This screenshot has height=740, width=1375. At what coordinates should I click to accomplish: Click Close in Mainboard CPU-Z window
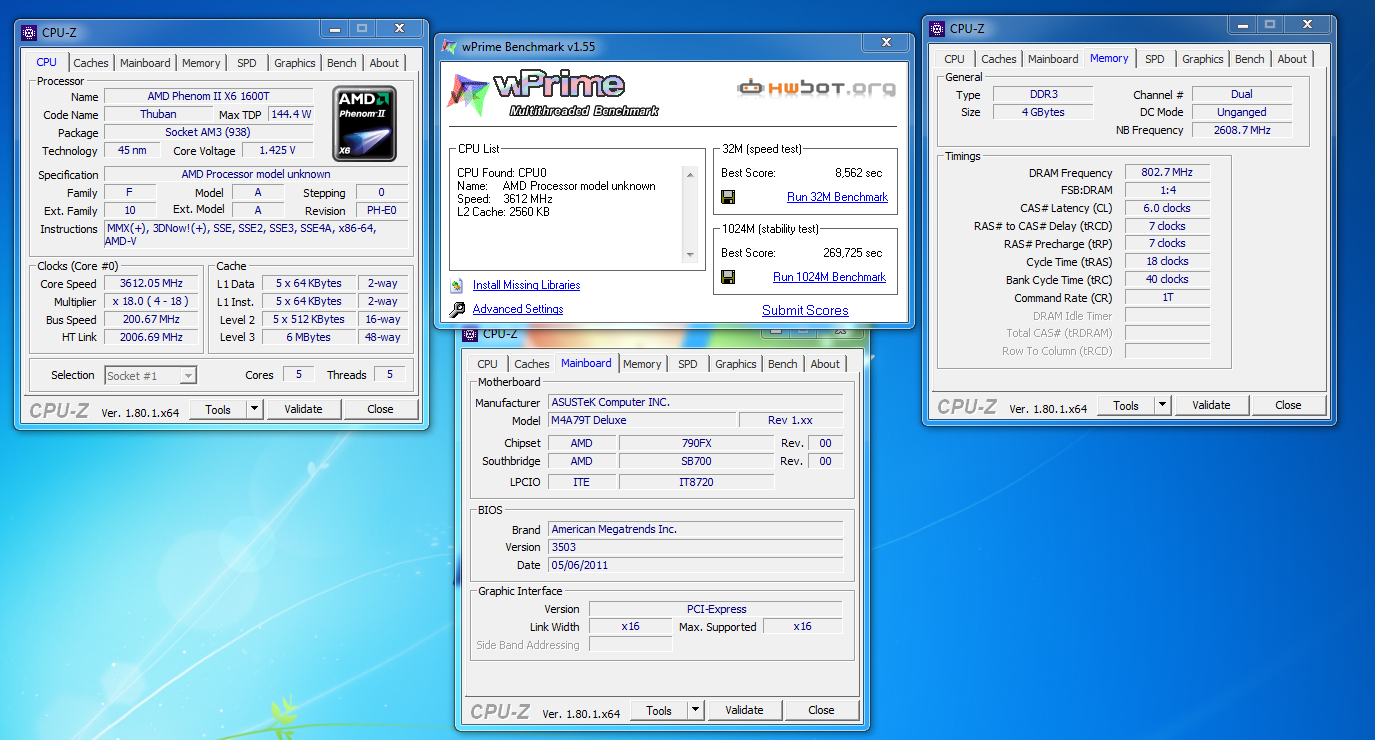point(821,710)
